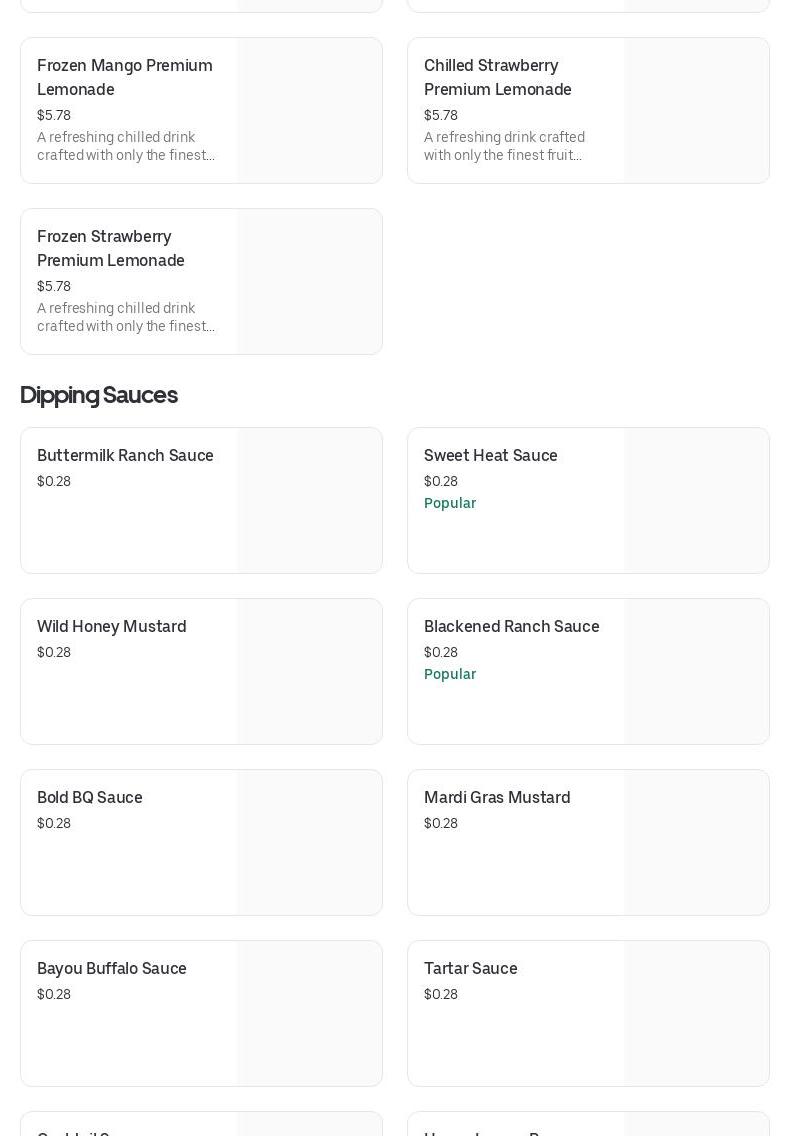Click the Tartar Sauce image thumbnail
This screenshot has height=1136, width=804.
click(x=696, y=1014)
